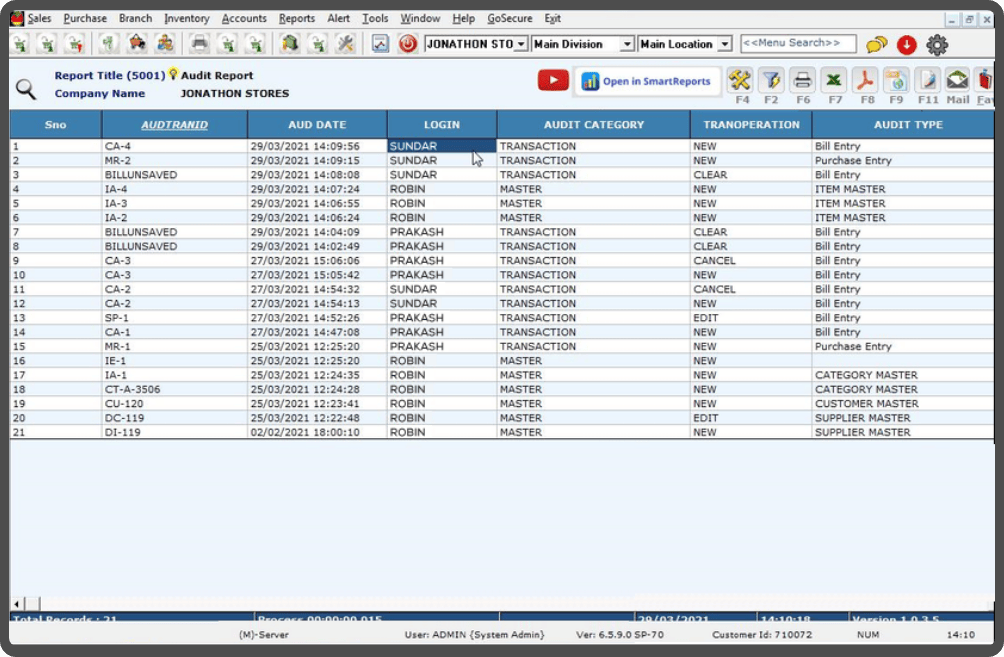Image resolution: width=1004 pixels, height=657 pixels.
Task: Print the audit report with the F6 icon
Action: click(x=800, y=79)
